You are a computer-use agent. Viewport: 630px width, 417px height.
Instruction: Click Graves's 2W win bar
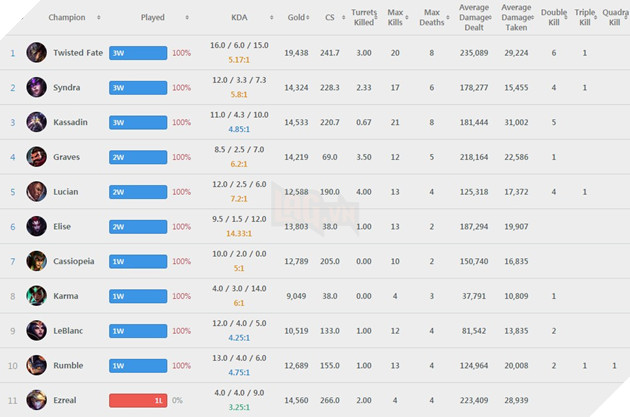138,157
